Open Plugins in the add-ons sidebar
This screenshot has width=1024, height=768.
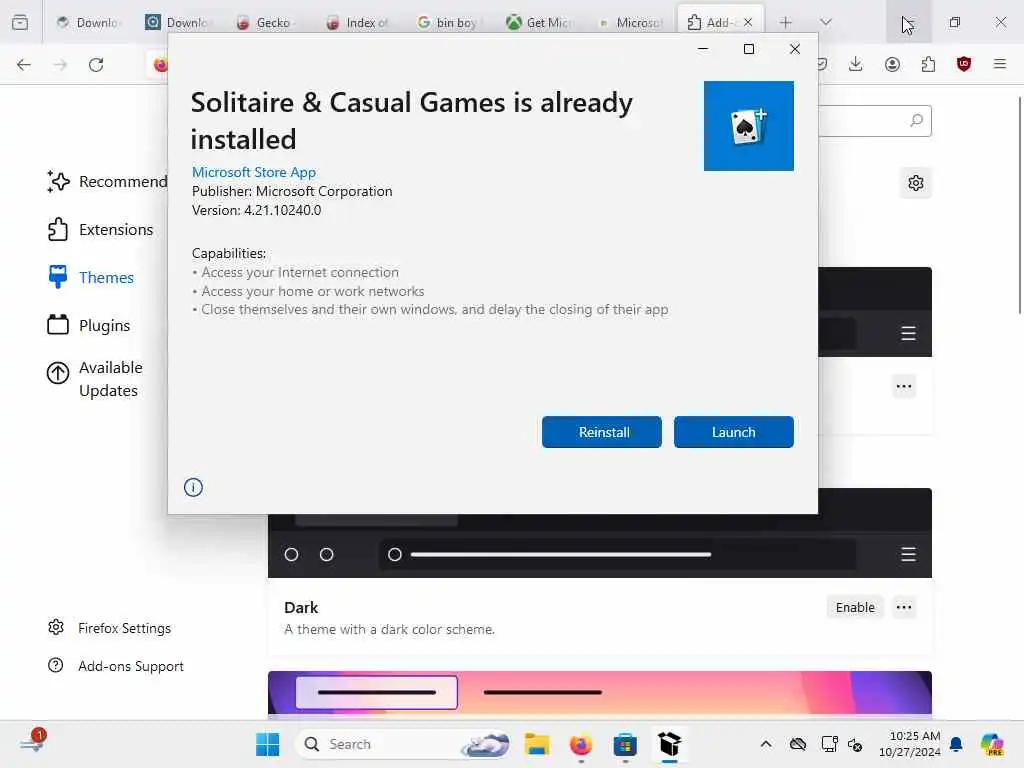click(x=89, y=325)
